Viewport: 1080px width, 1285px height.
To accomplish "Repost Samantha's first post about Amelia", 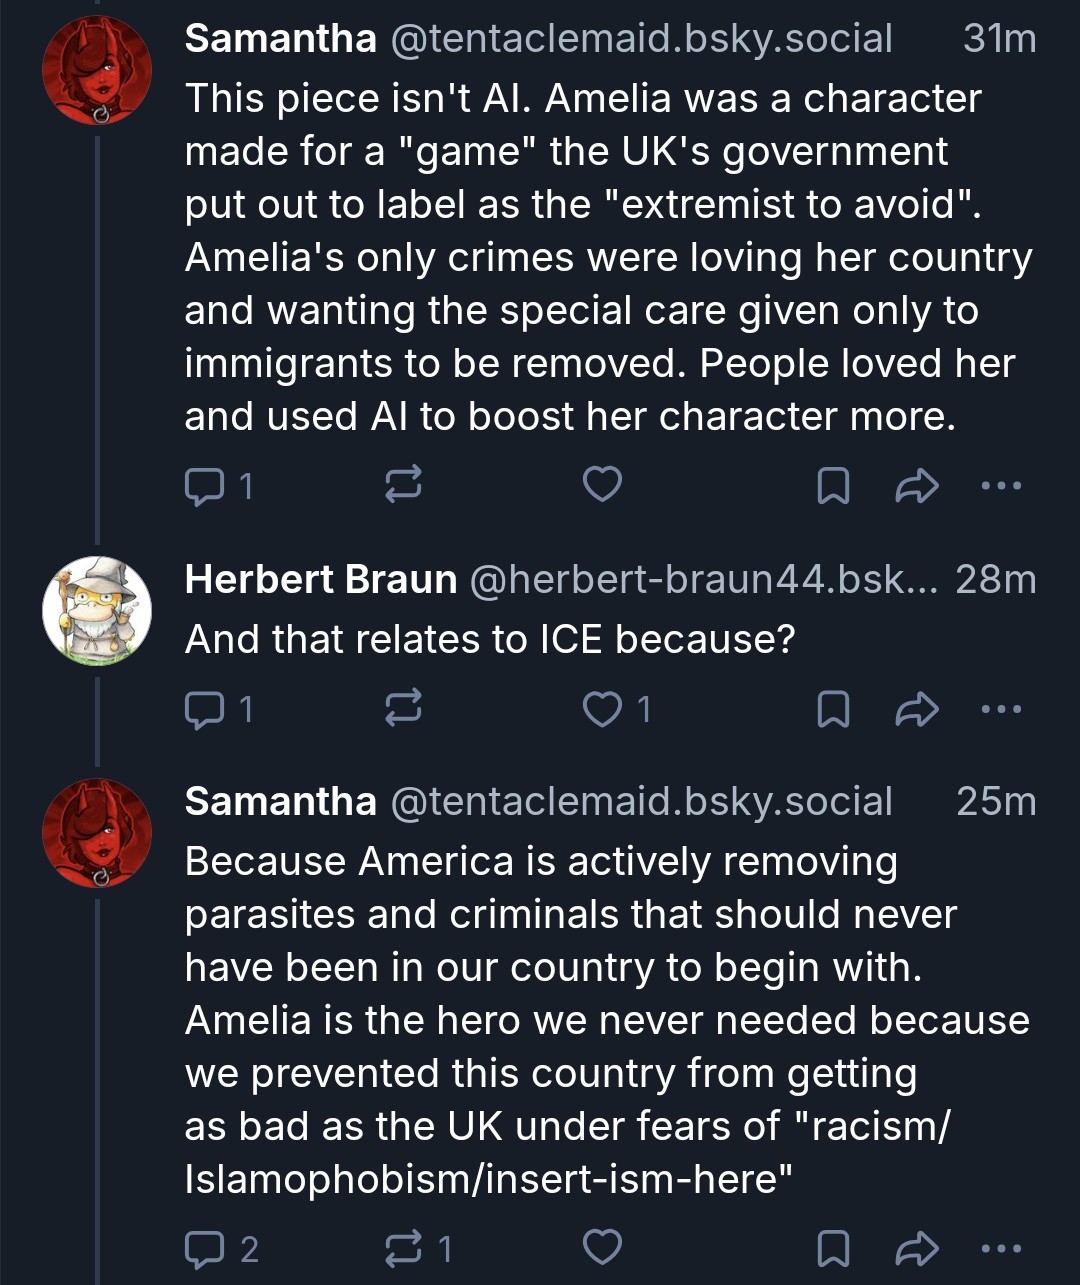I will 403,485.
